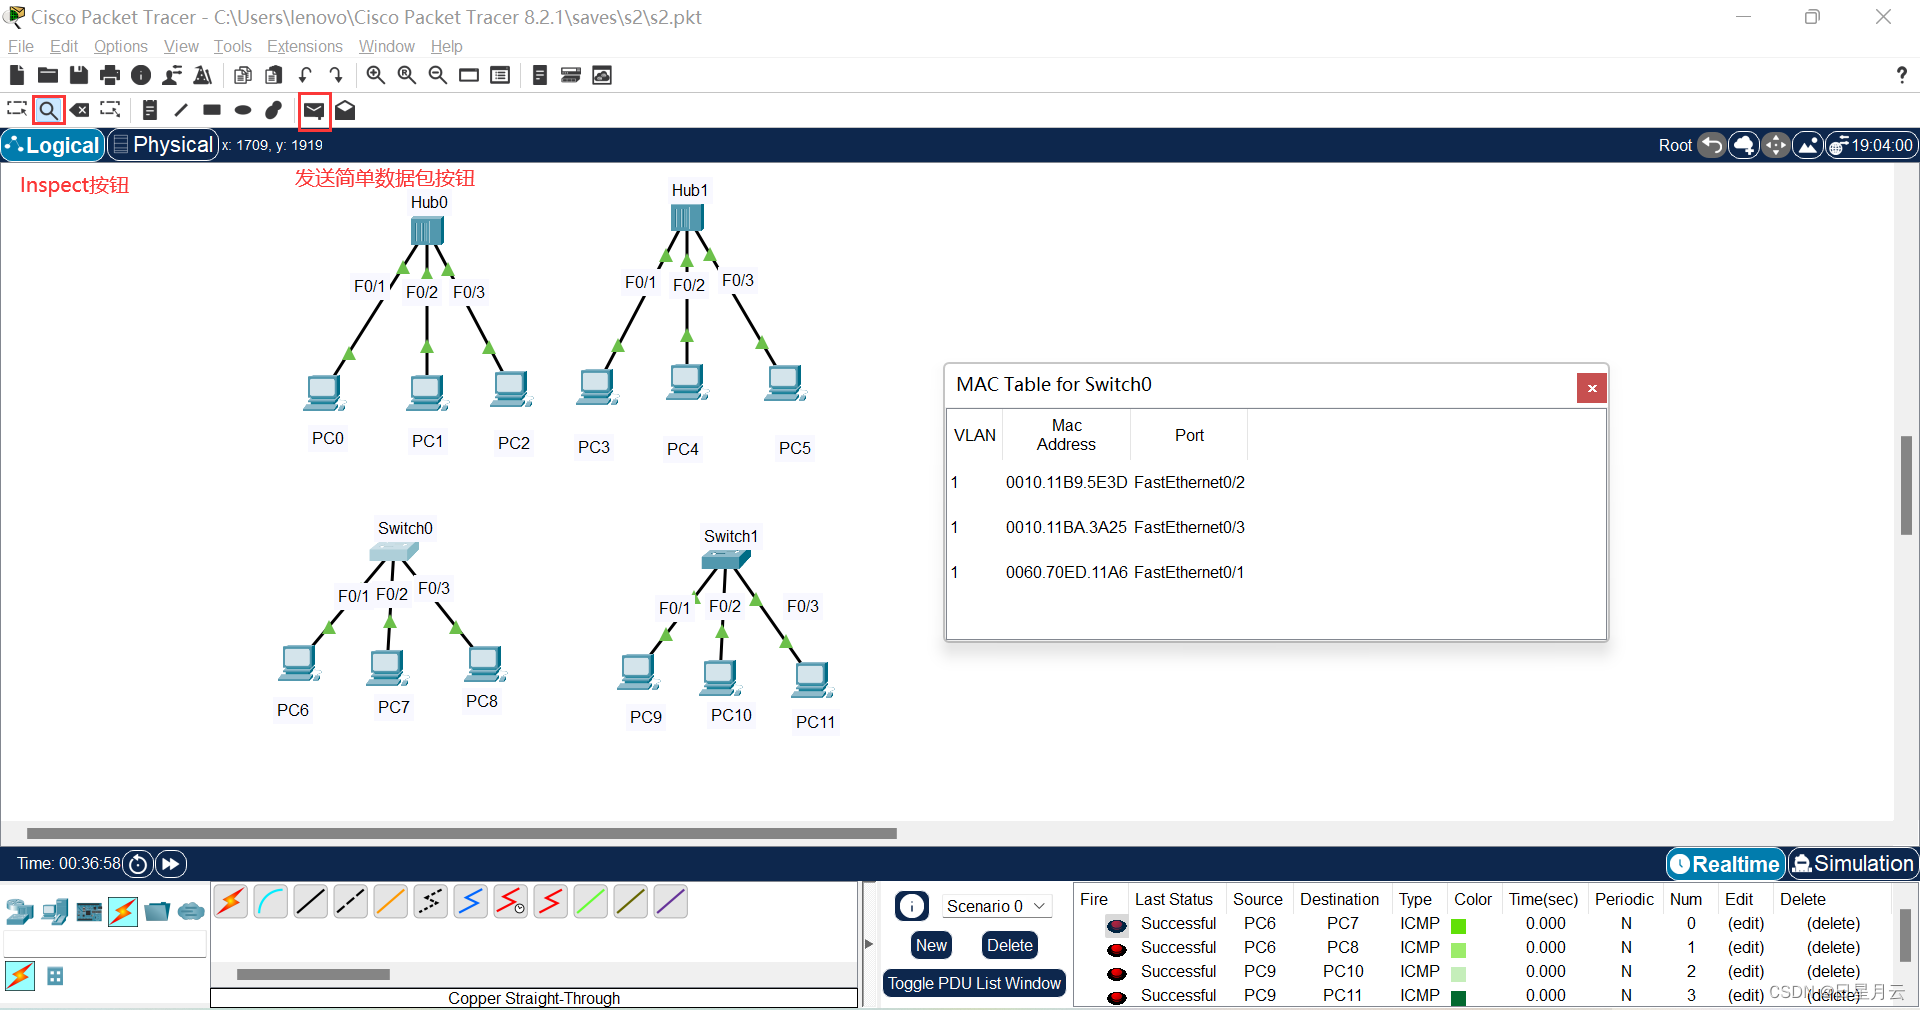Select the fiber orange cable
1920x1010 pixels.
click(x=391, y=902)
